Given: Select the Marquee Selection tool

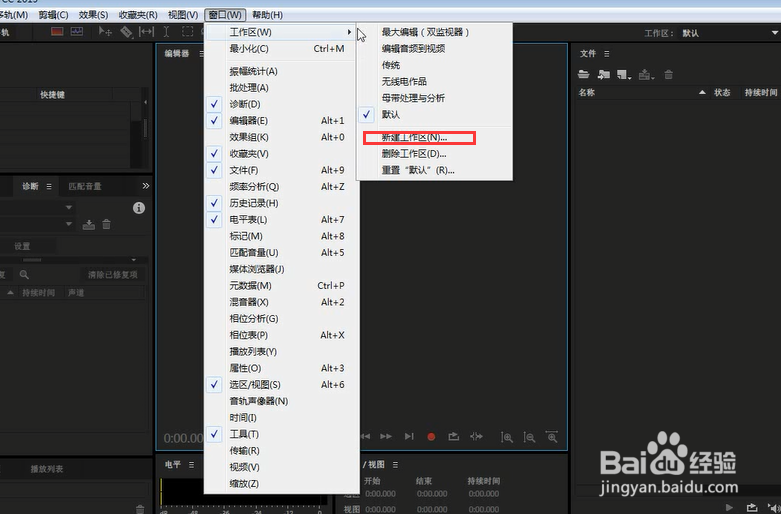Looking at the screenshot, I should 187,32.
